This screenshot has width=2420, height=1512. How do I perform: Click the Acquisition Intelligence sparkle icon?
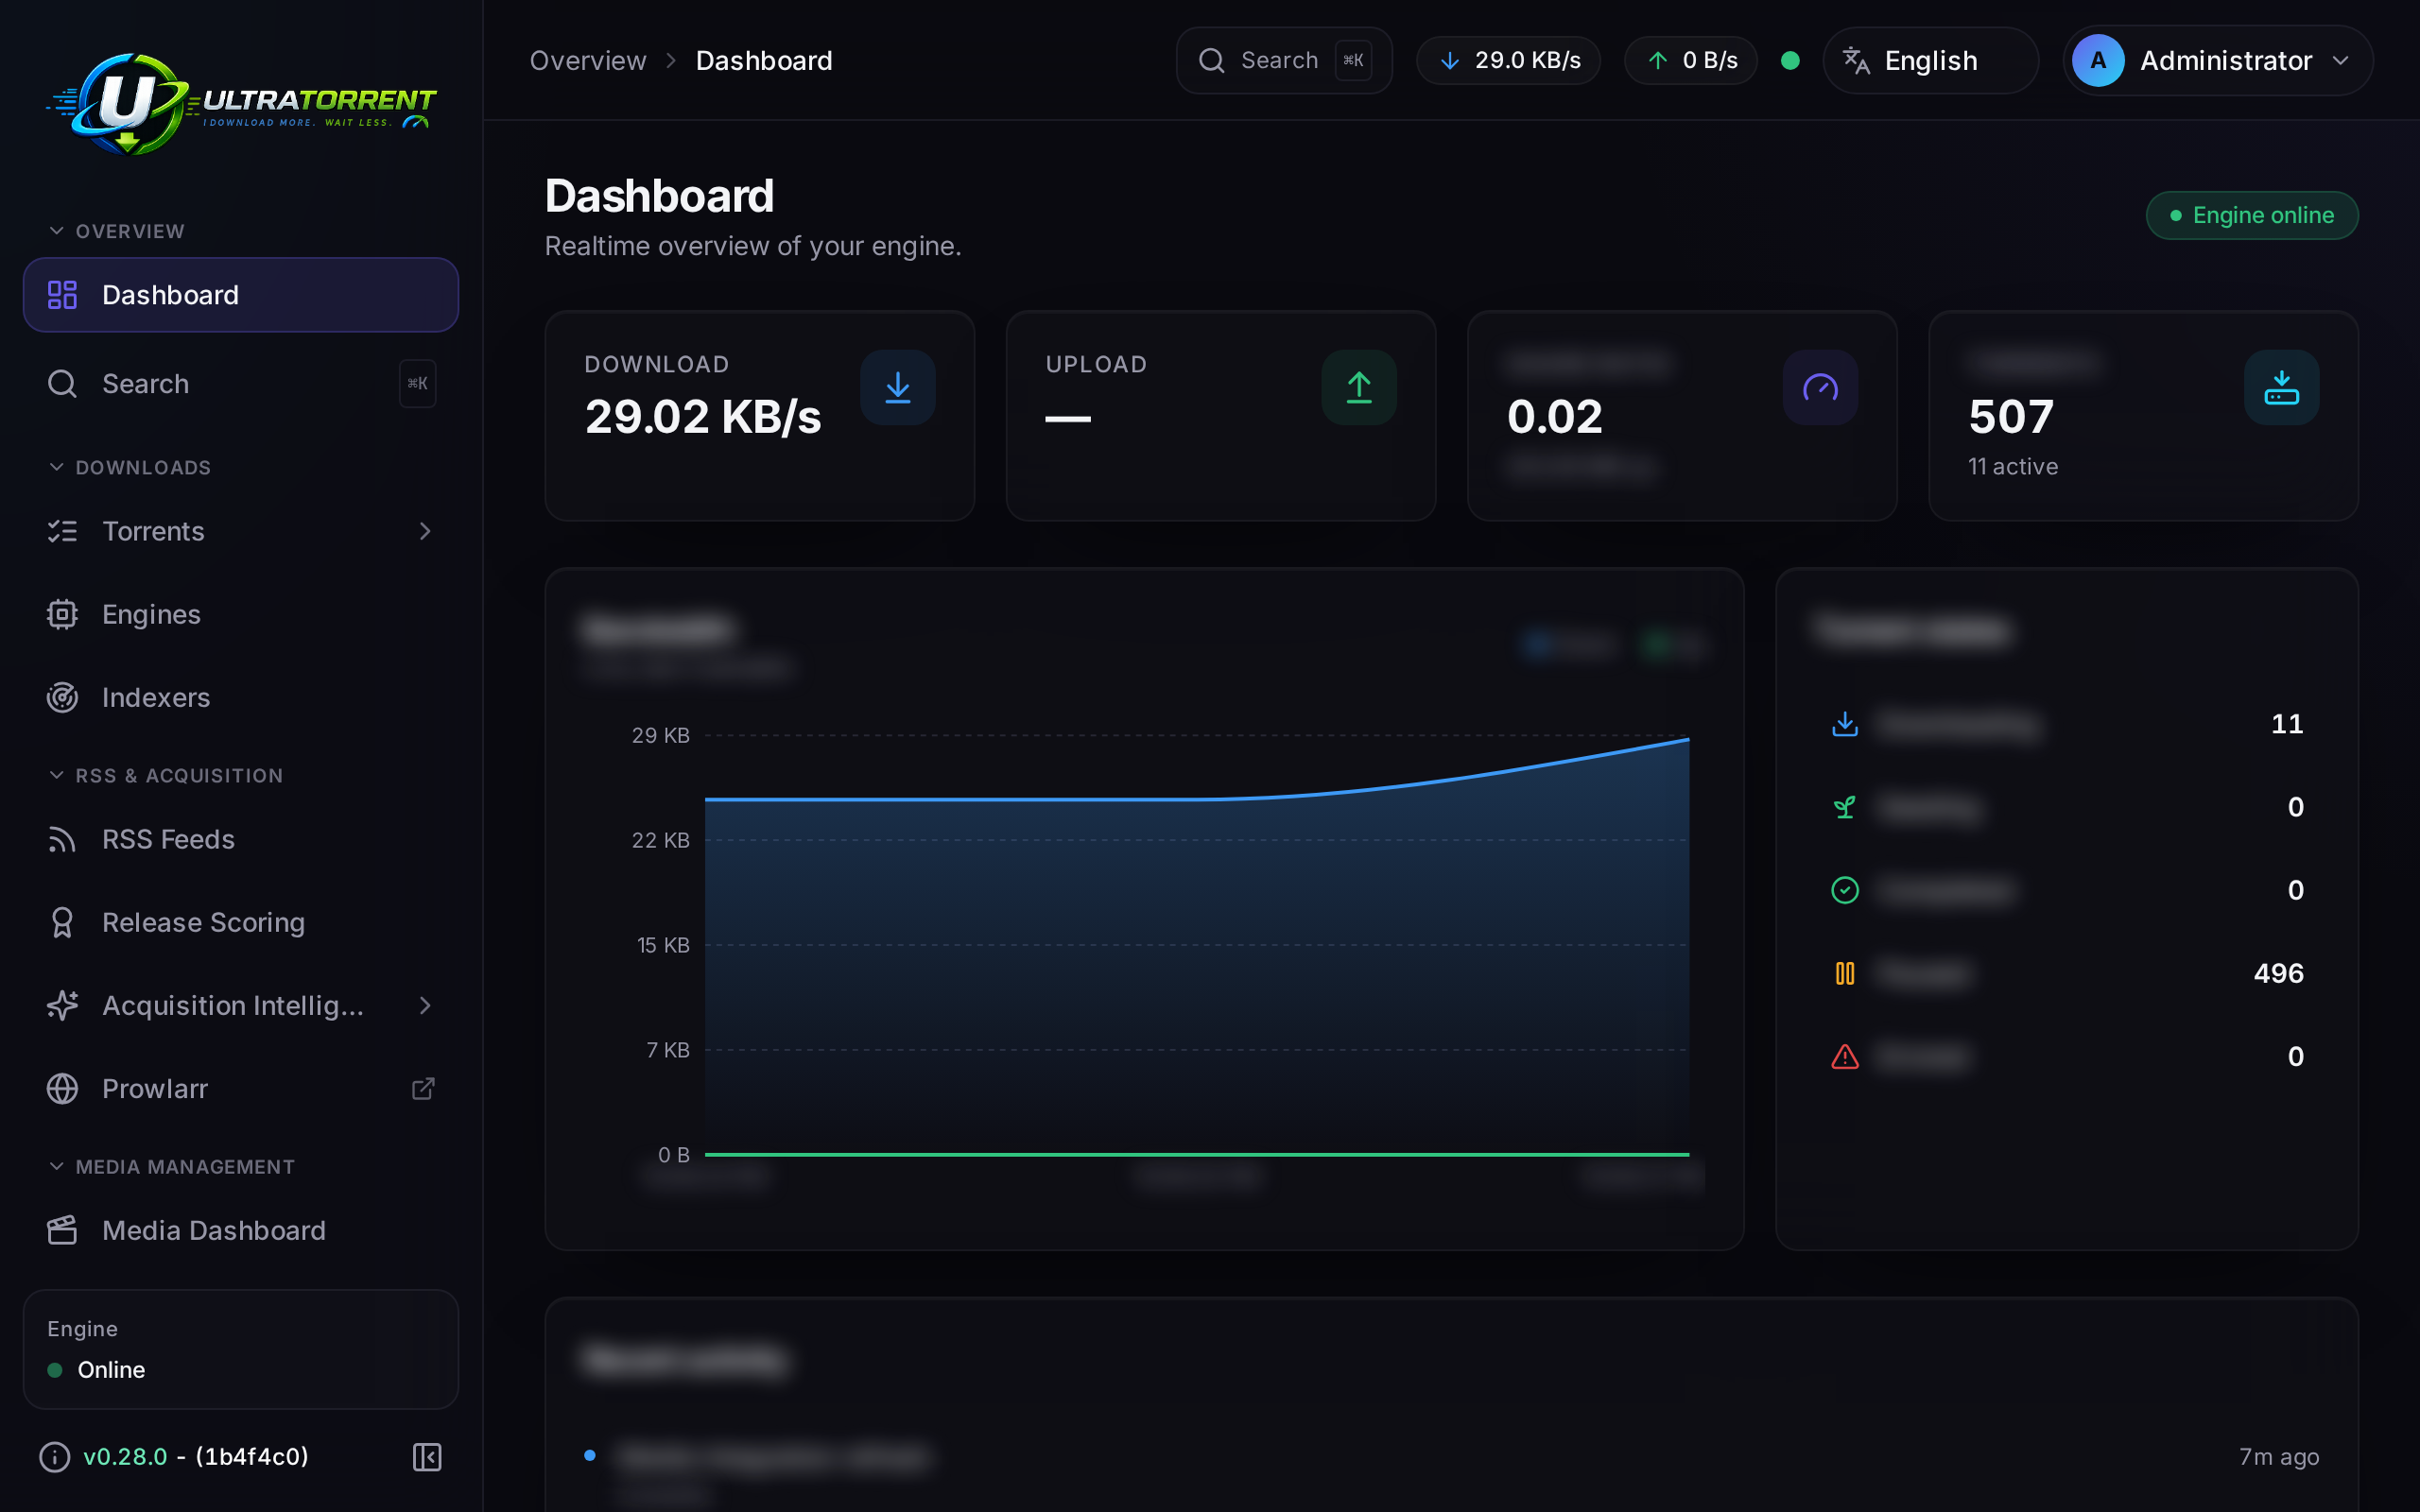(x=62, y=1005)
